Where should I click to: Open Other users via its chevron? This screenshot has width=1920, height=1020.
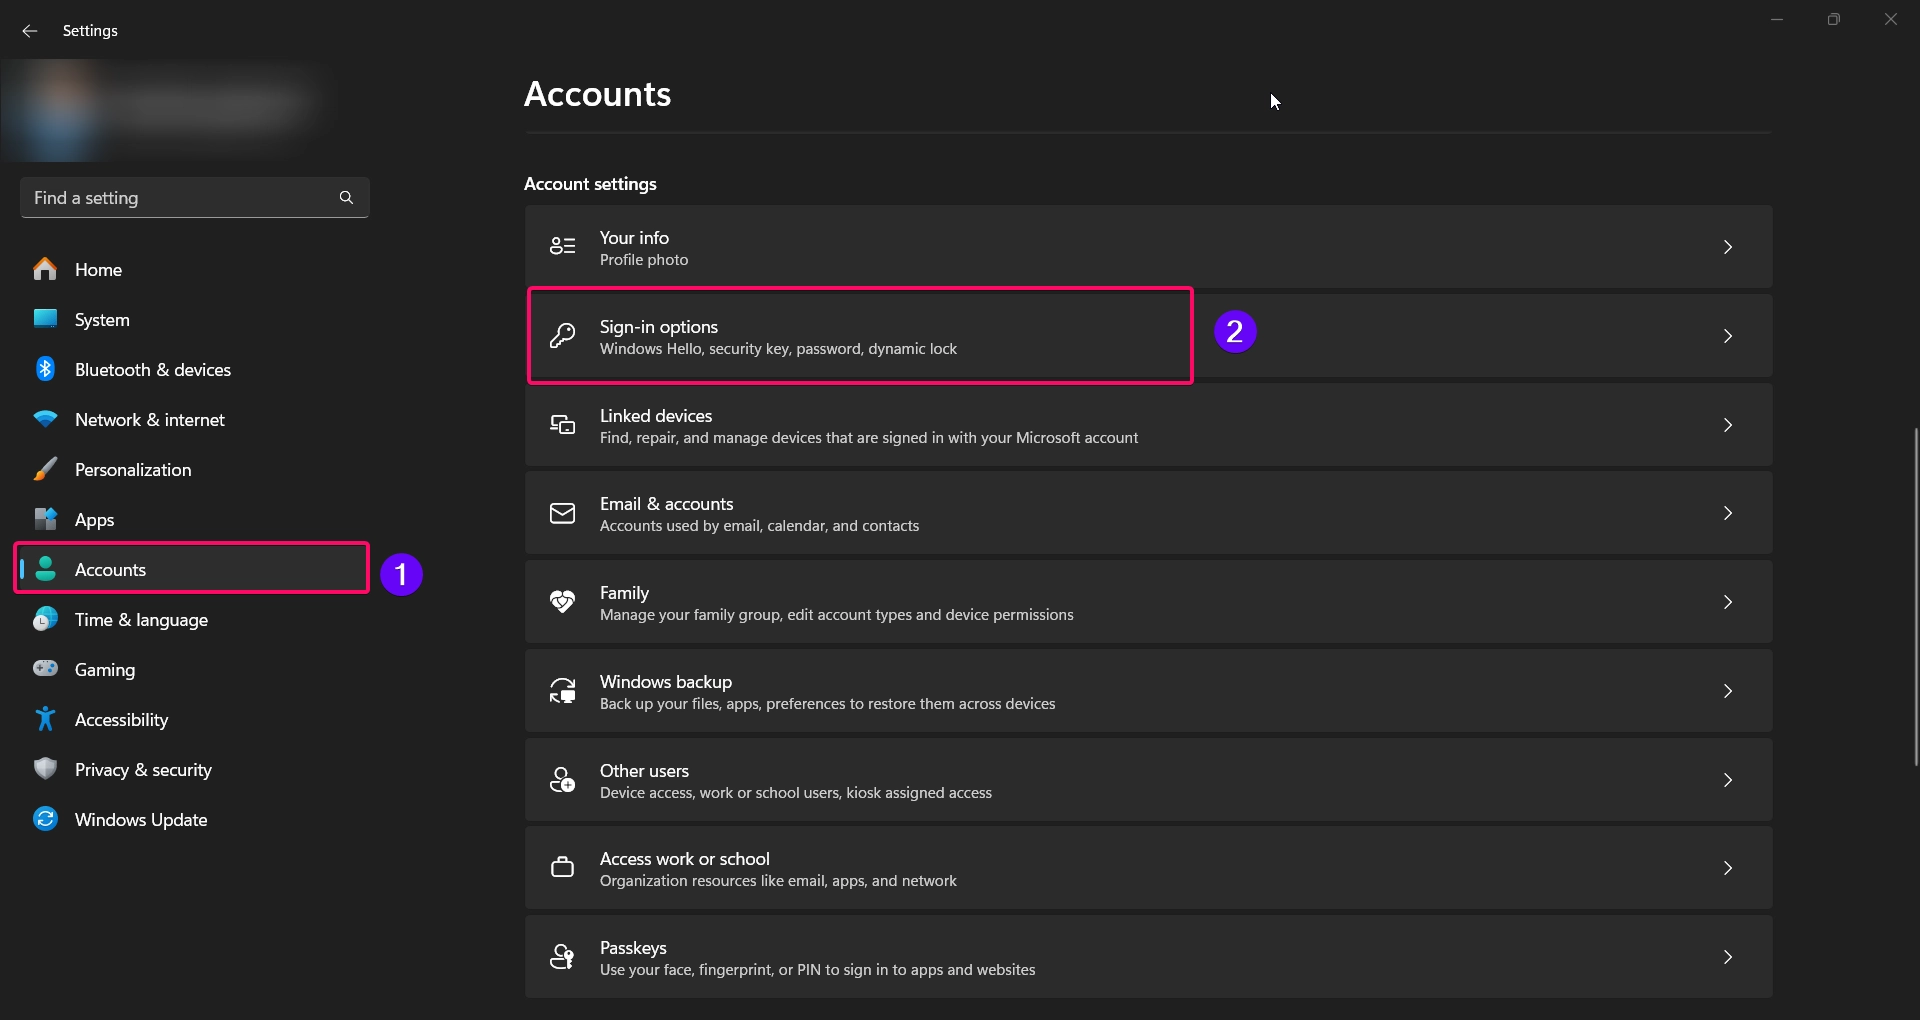click(1728, 780)
